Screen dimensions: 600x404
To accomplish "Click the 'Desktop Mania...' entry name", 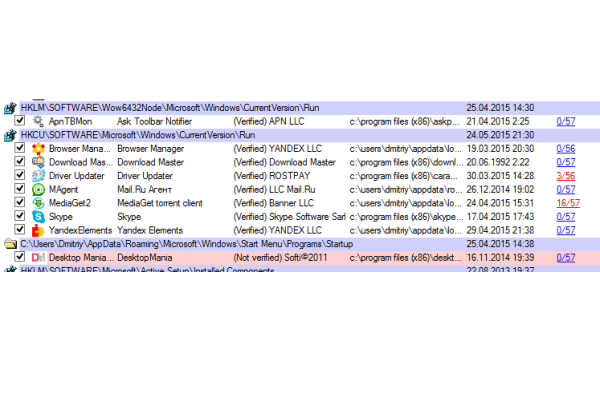I will (81, 257).
